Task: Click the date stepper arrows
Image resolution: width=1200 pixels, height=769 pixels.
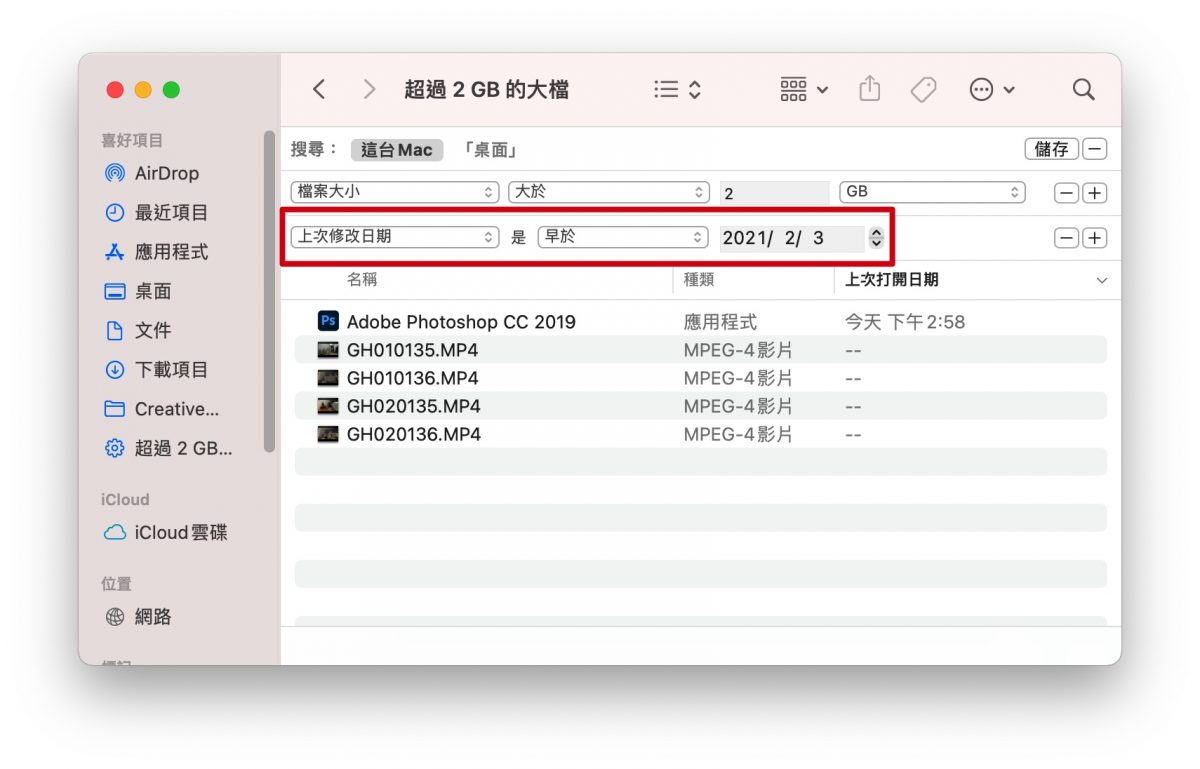Action: pos(877,238)
